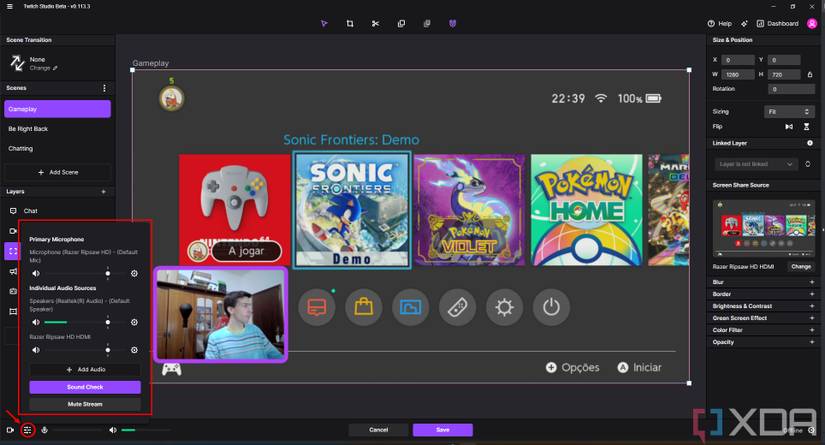Click the Rotation input field
Viewport: 825px width, 445px height.
click(789, 89)
